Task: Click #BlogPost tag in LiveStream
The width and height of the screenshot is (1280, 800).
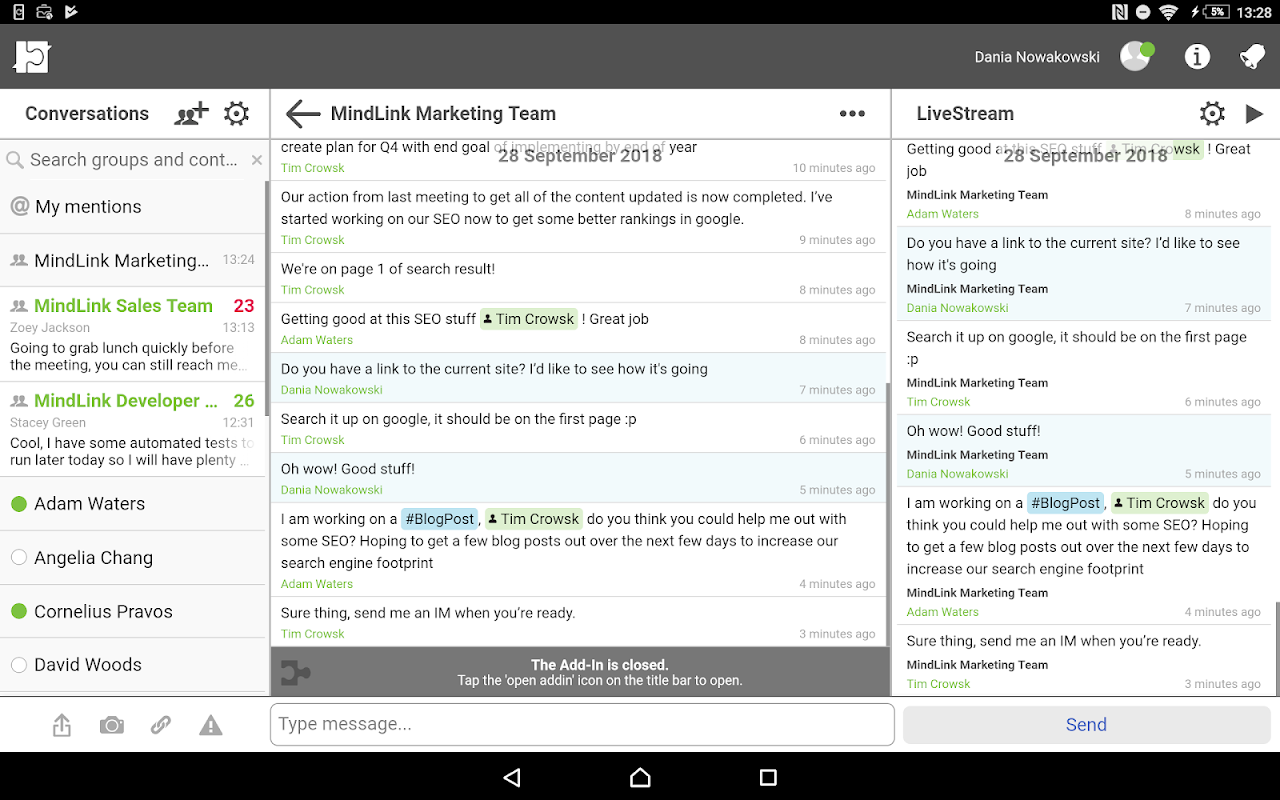Action: 1065,503
